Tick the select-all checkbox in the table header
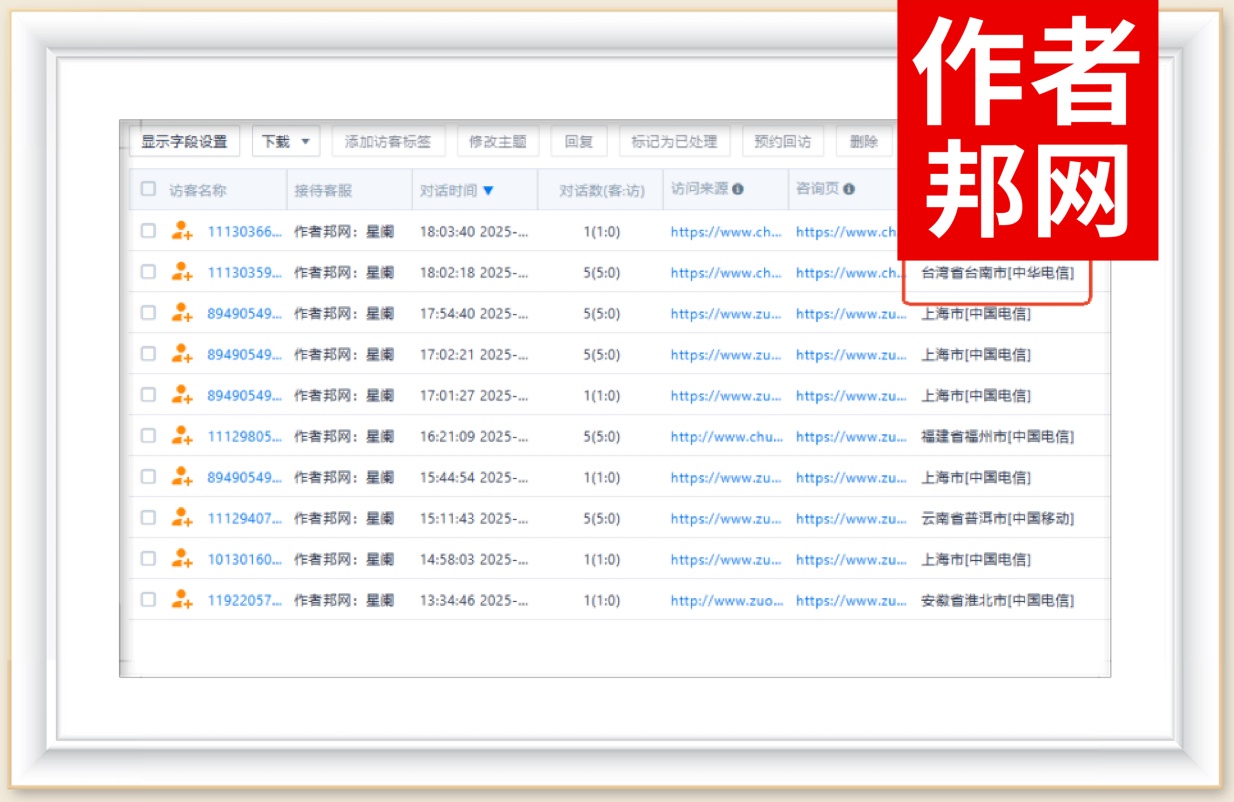The height and width of the screenshot is (802, 1234). point(149,189)
